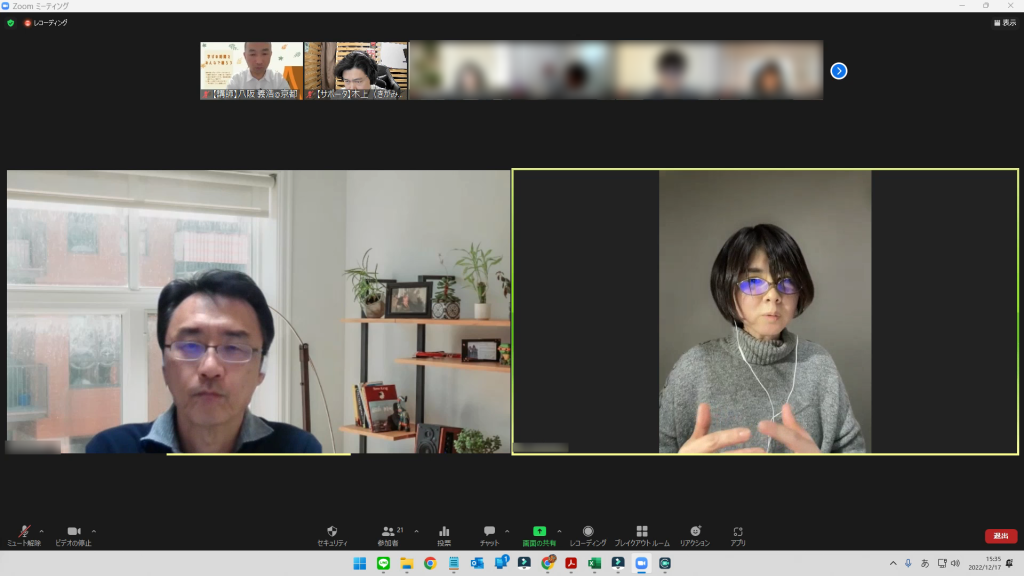The width and height of the screenshot is (1024, 576).
Task: Unmute the microphone (ミュート解除)
Action: click(x=24, y=535)
